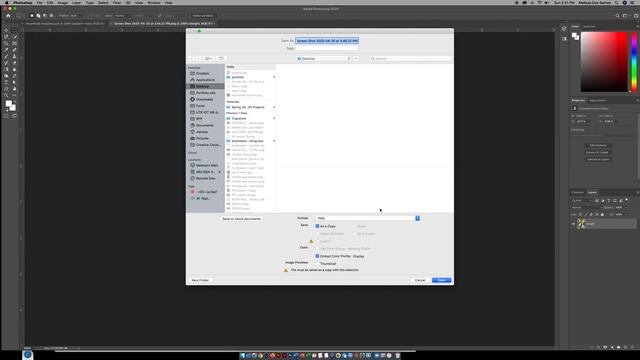Hide the layer using its eye icon
Image resolution: width=640 pixels, height=360 pixels.
[x=573, y=224]
